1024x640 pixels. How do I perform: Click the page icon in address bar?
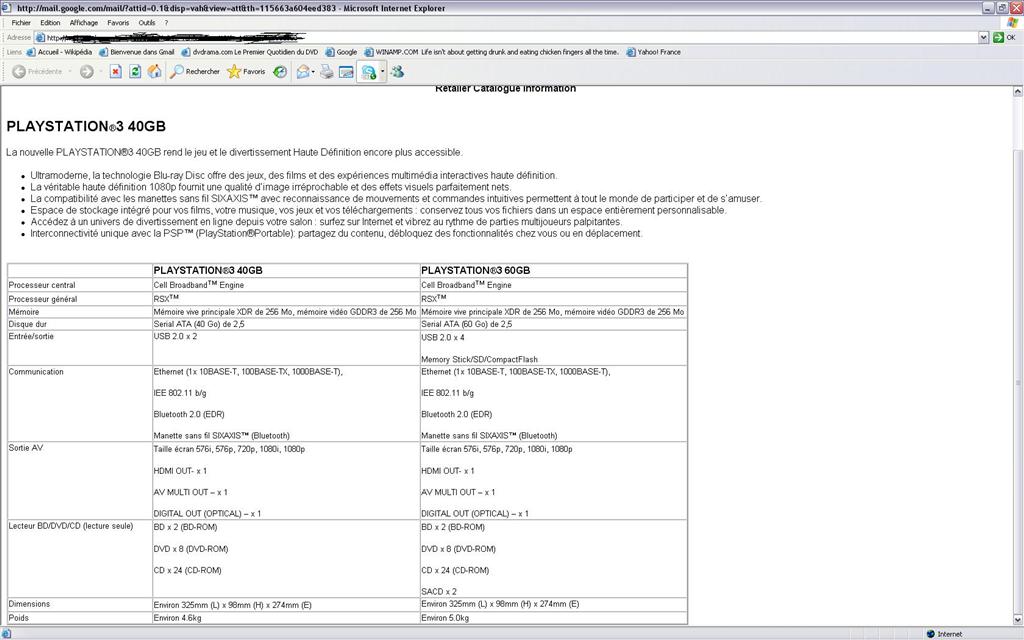(x=40, y=38)
